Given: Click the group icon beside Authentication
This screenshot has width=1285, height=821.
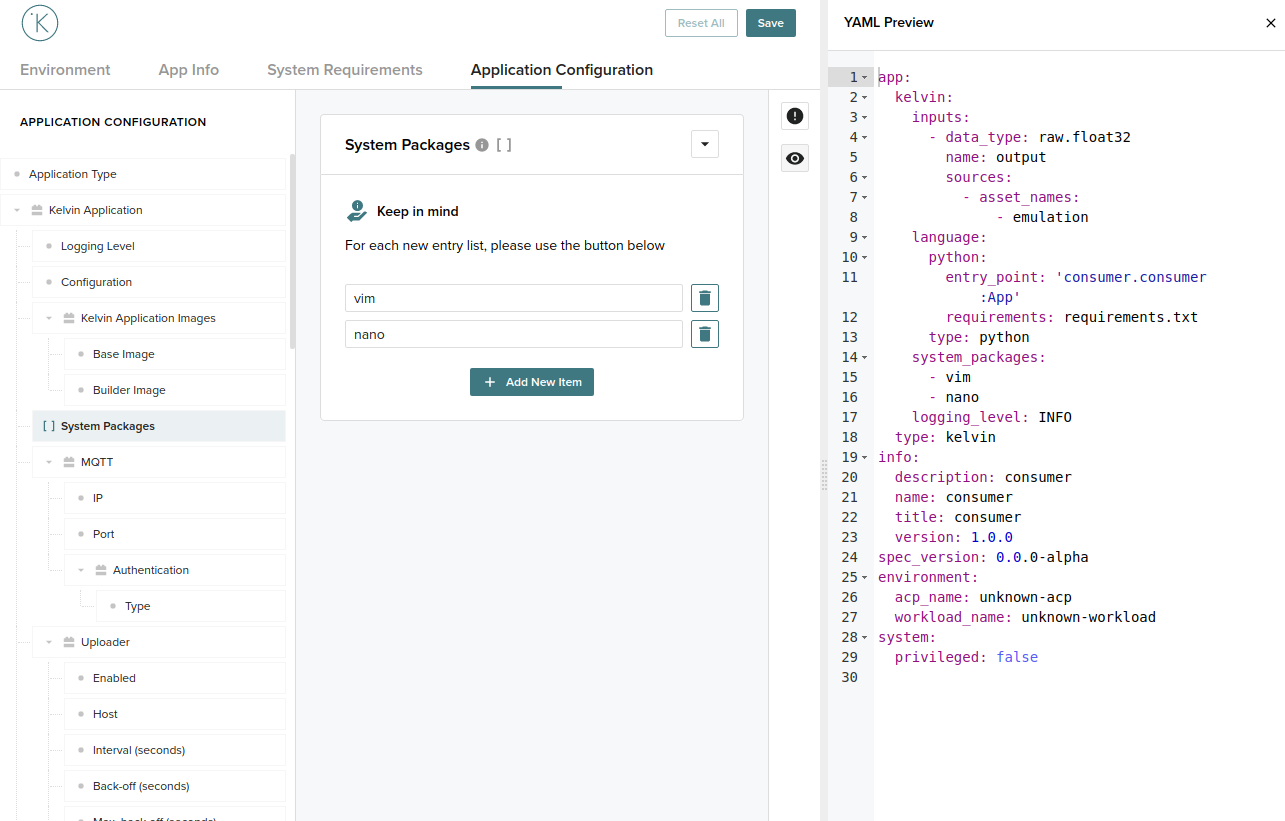Looking at the screenshot, I should (101, 570).
